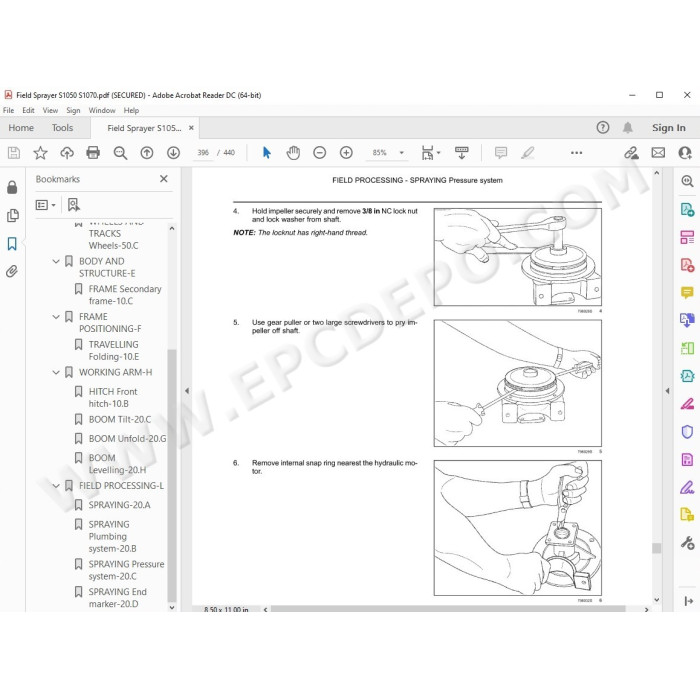Image resolution: width=700 pixels, height=700 pixels.
Task: Close the Field Sprayer document tab
Action: click(x=191, y=128)
